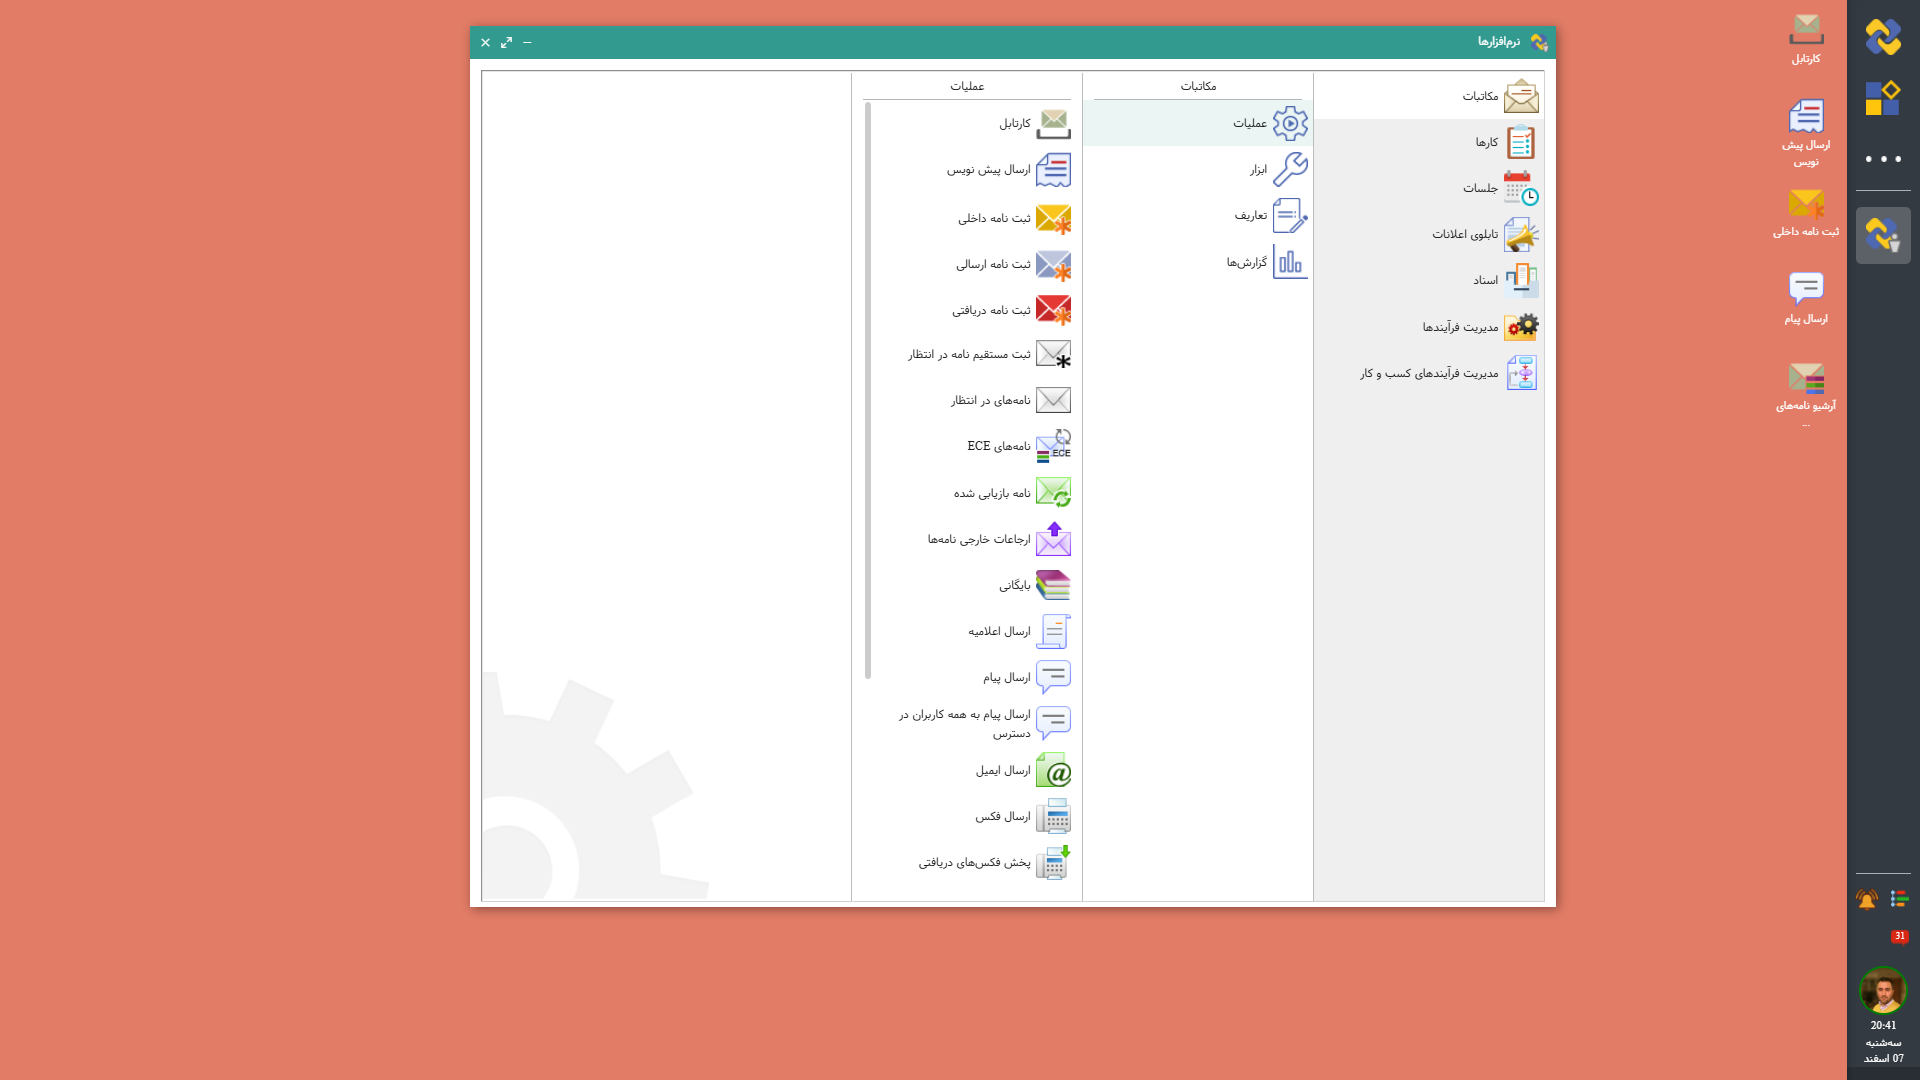Open the send fax machine icon
Viewport: 1920px width, 1080px height.
[1053, 817]
